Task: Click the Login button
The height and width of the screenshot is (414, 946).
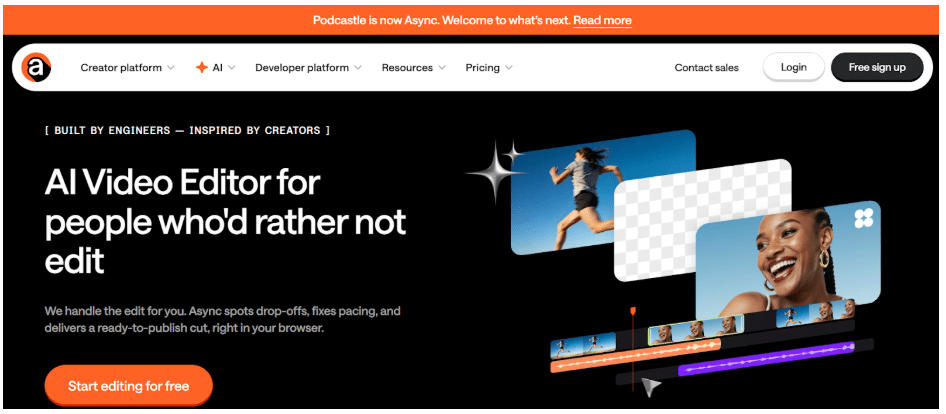Action: click(x=793, y=67)
